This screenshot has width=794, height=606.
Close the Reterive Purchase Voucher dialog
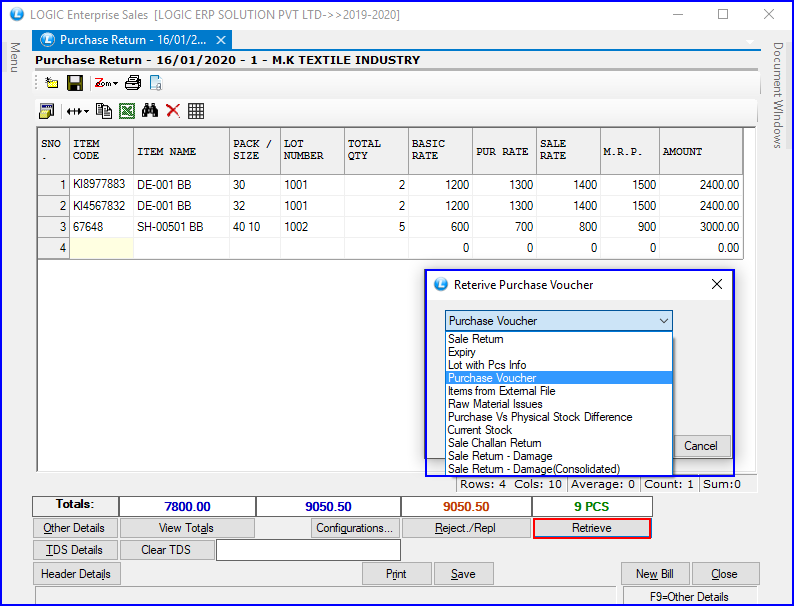(x=717, y=285)
